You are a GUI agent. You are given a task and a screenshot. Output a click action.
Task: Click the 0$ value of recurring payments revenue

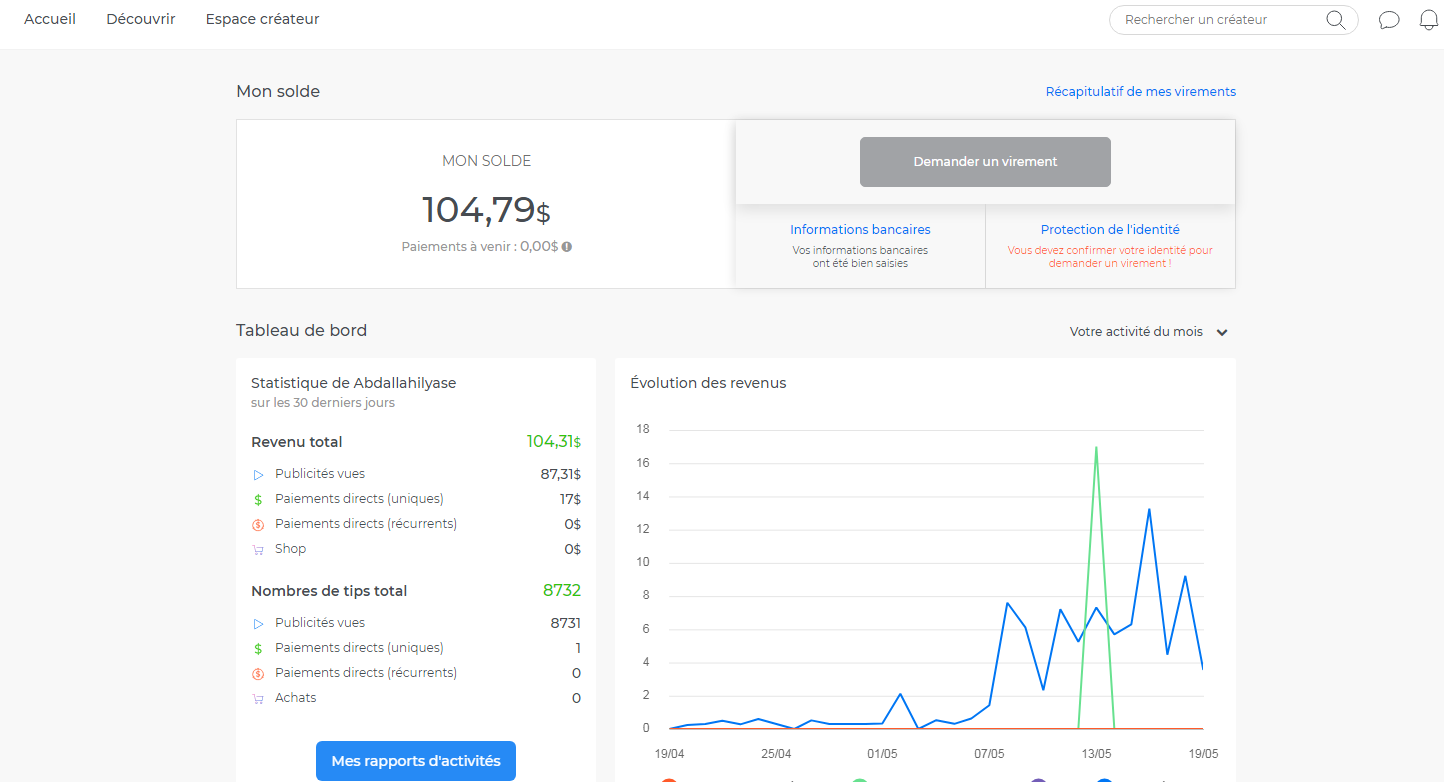pos(572,524)
